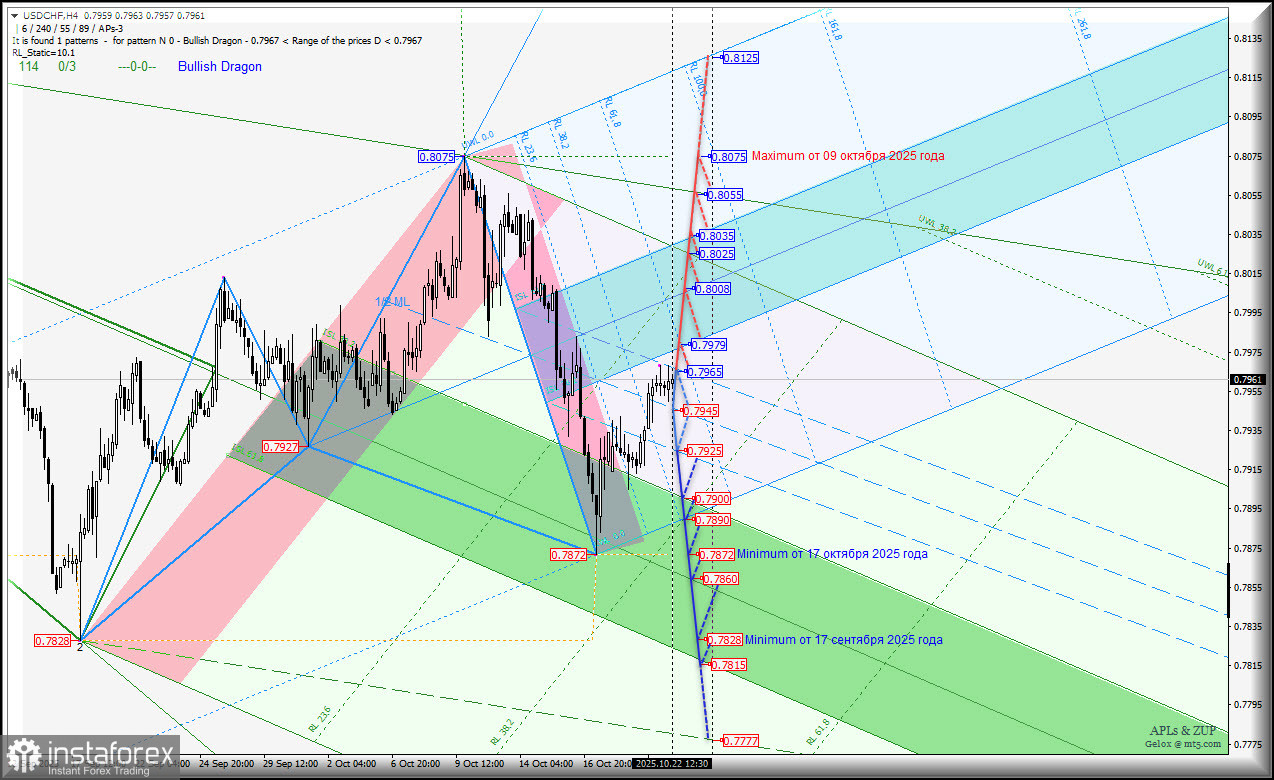Click the '2 Oct 04:00' time axis label
The width and height of the screenshot is (1274, 780).
(350, 763)
